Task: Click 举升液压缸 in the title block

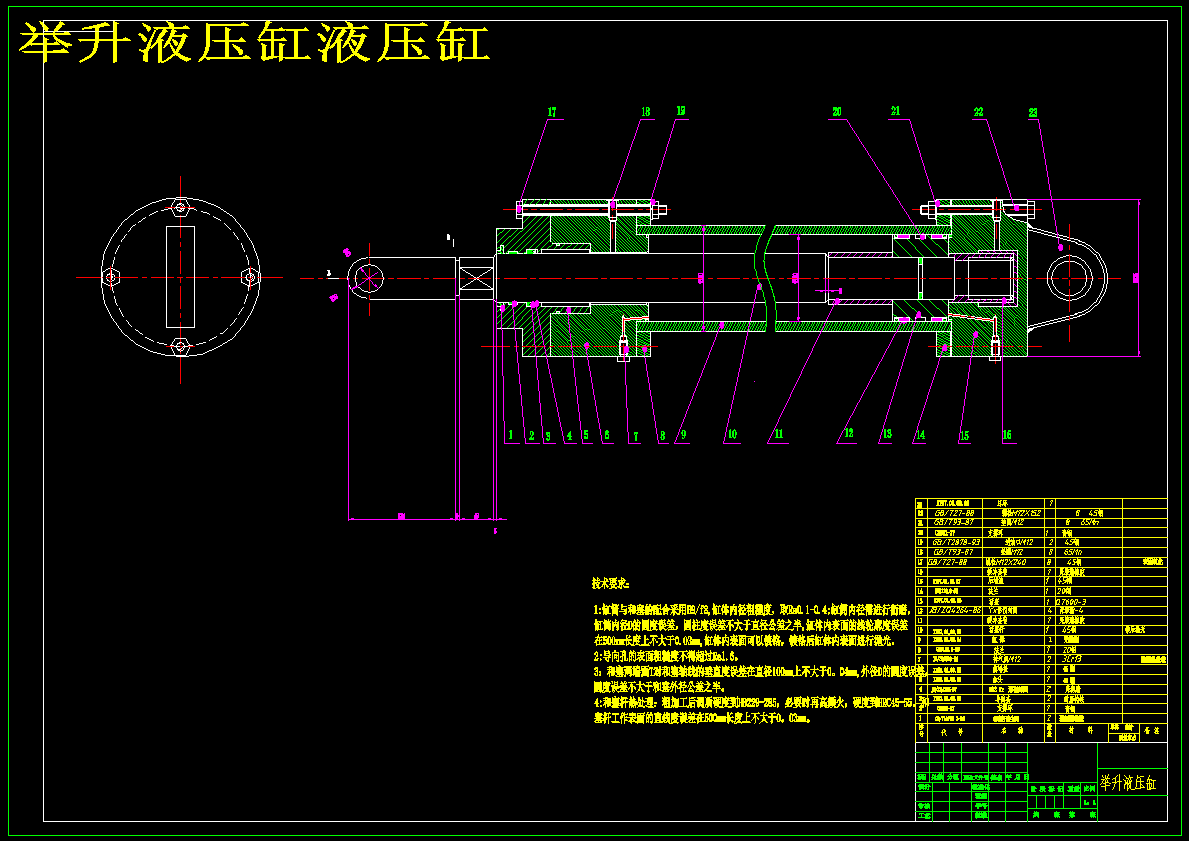Action: (1128, 783)
